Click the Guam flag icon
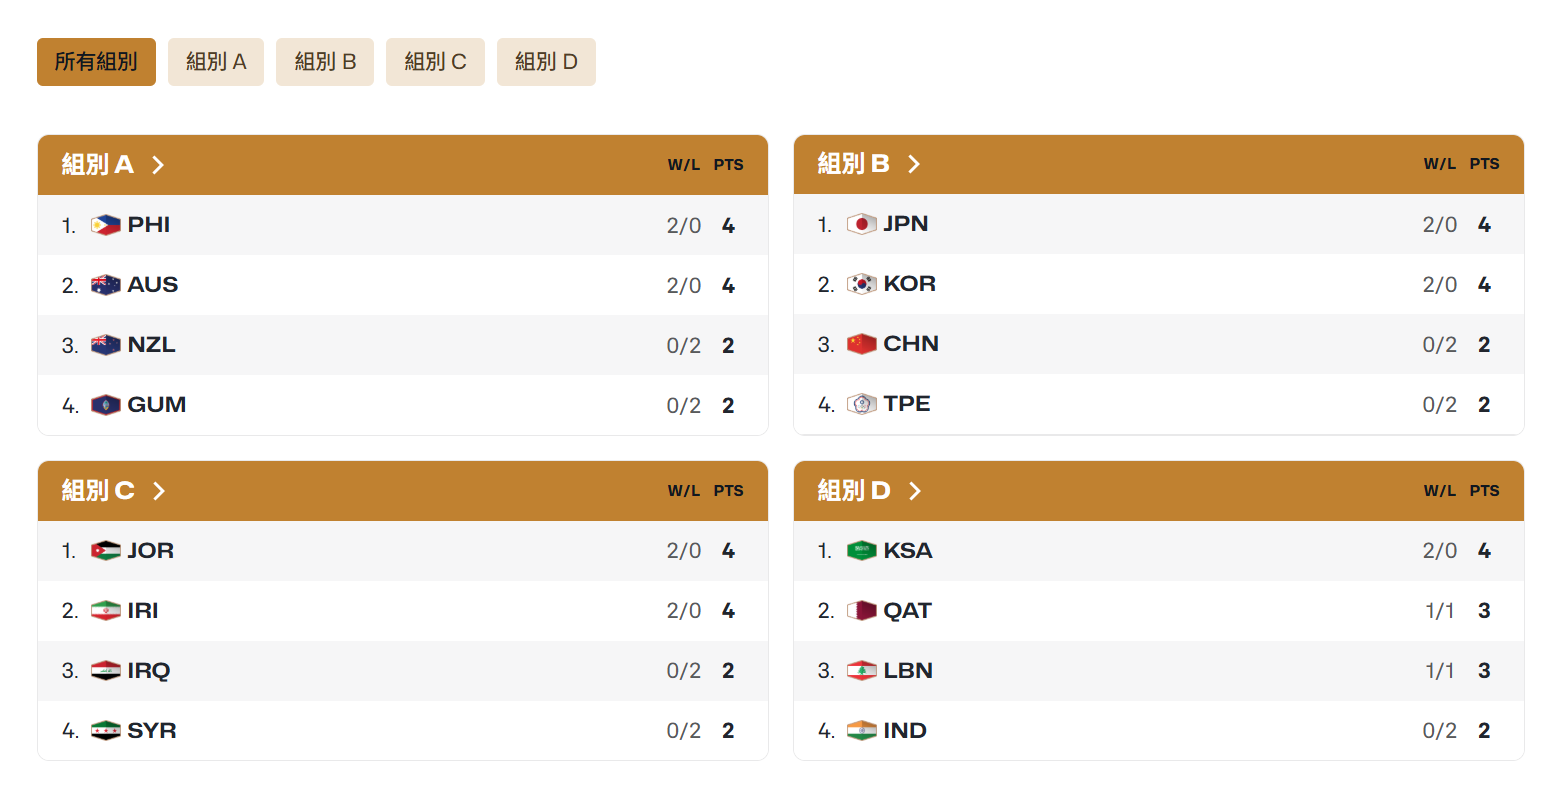Screen dimensions: 1563x798 105,405
